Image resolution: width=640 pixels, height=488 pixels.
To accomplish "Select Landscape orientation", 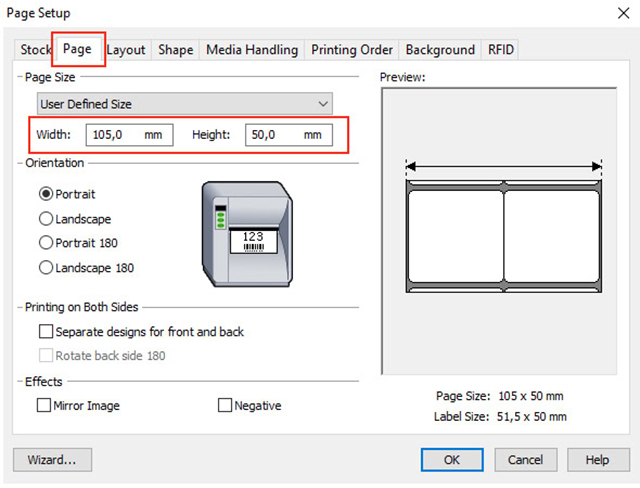I will pyautogui.click(x=46, y=219).
